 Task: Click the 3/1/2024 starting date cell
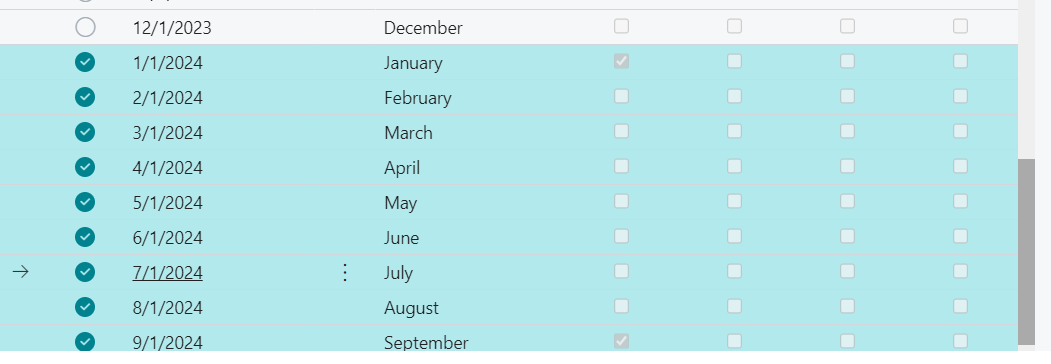tap(168, 133)
